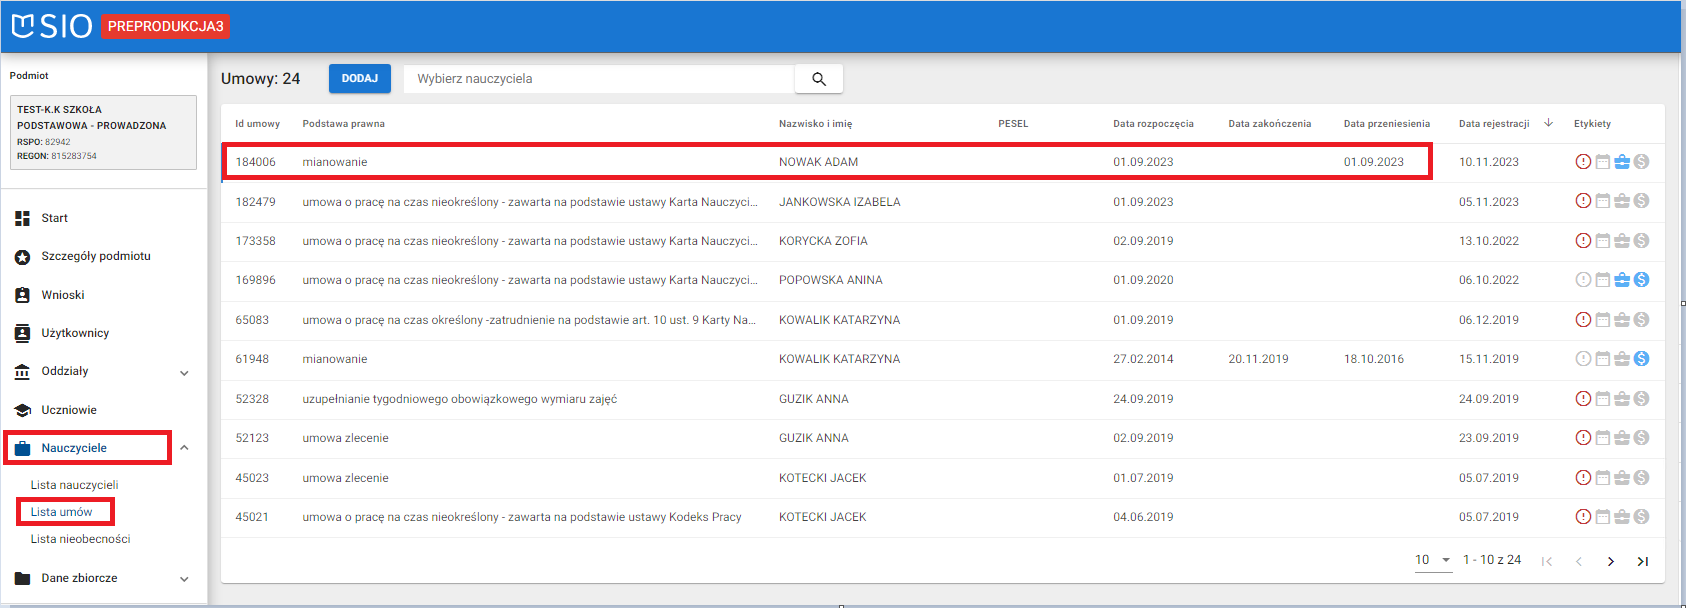Click blue dollar icon in contract 61948 row
The width and height of the screenshot is (1686, 608).
tap(1641, 359)
